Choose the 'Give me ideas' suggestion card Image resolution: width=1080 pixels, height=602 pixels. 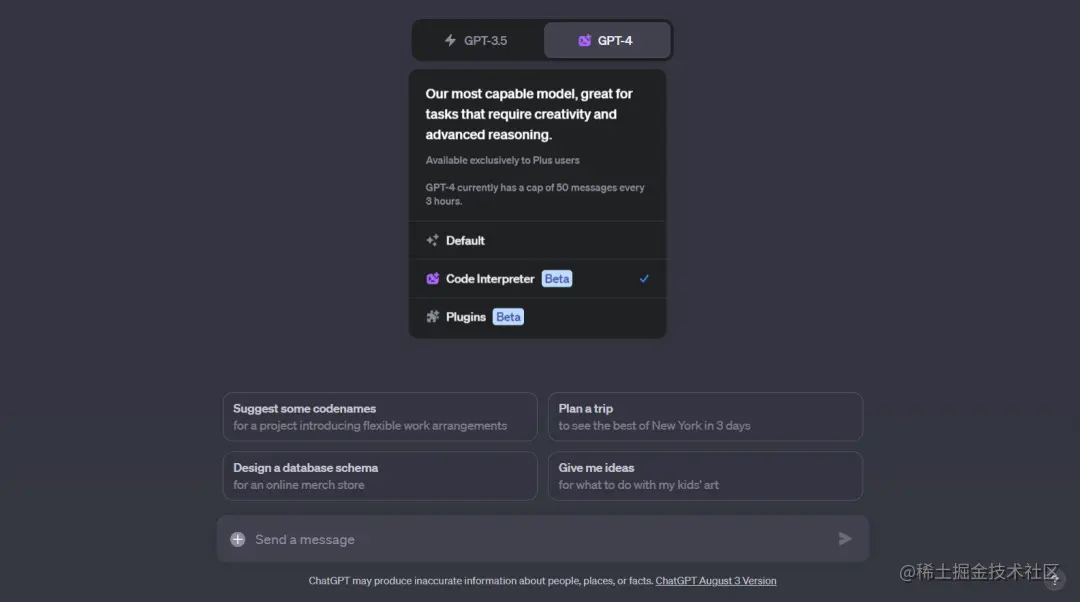coord(705,476)
